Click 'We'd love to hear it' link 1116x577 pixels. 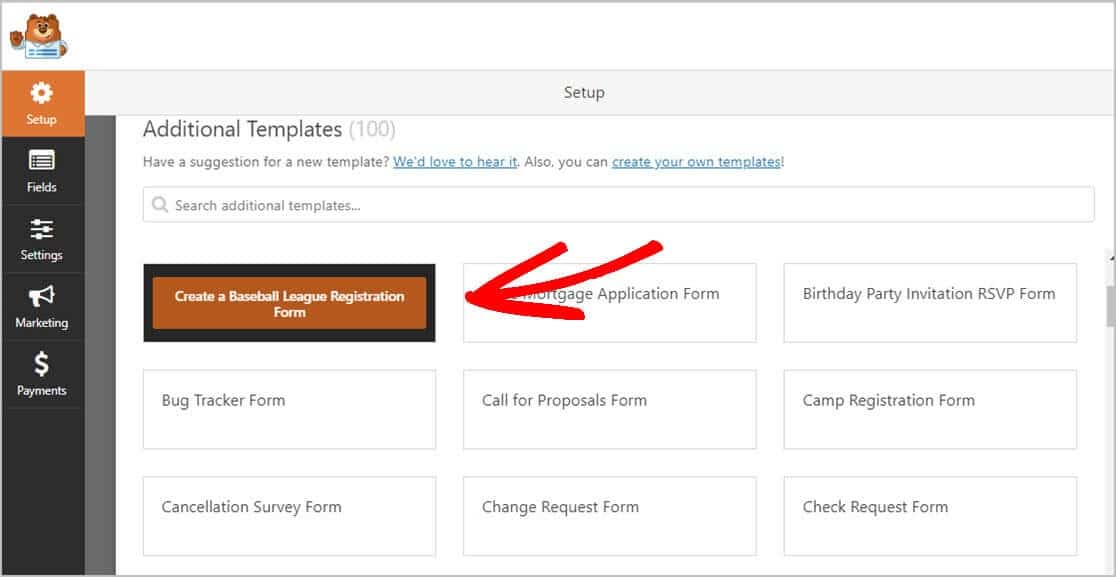click(455, 162)
